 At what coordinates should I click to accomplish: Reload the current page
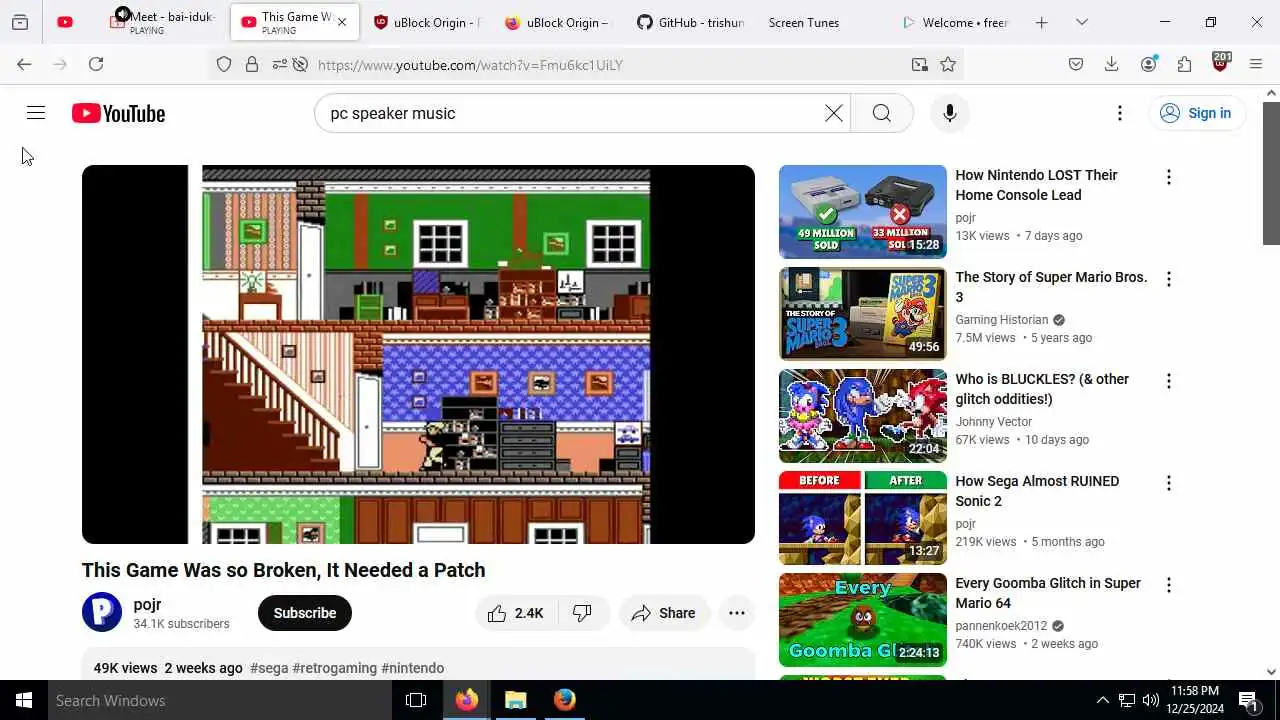(96, 64)
